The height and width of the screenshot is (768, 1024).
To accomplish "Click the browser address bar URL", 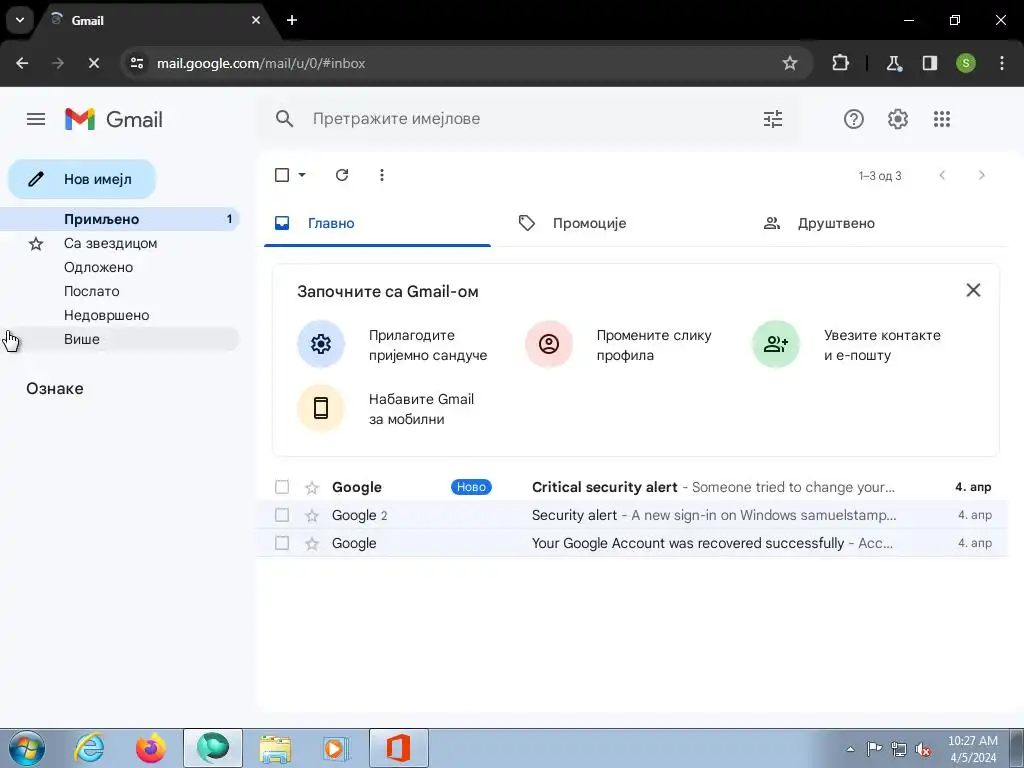I will point(261,63).
